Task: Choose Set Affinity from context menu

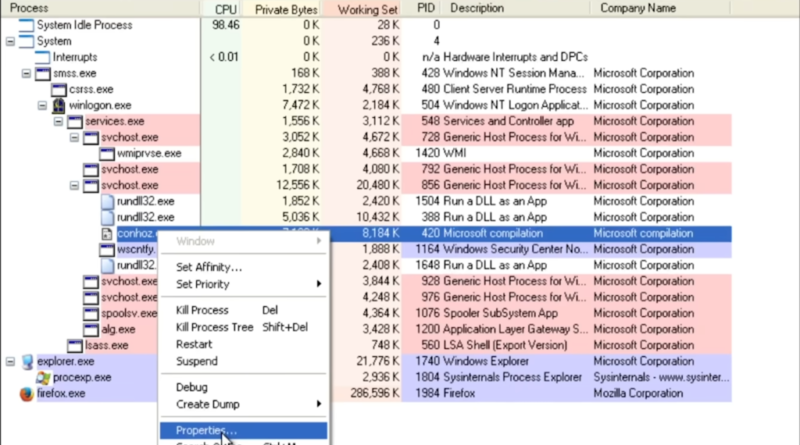Action: (243, 267)
